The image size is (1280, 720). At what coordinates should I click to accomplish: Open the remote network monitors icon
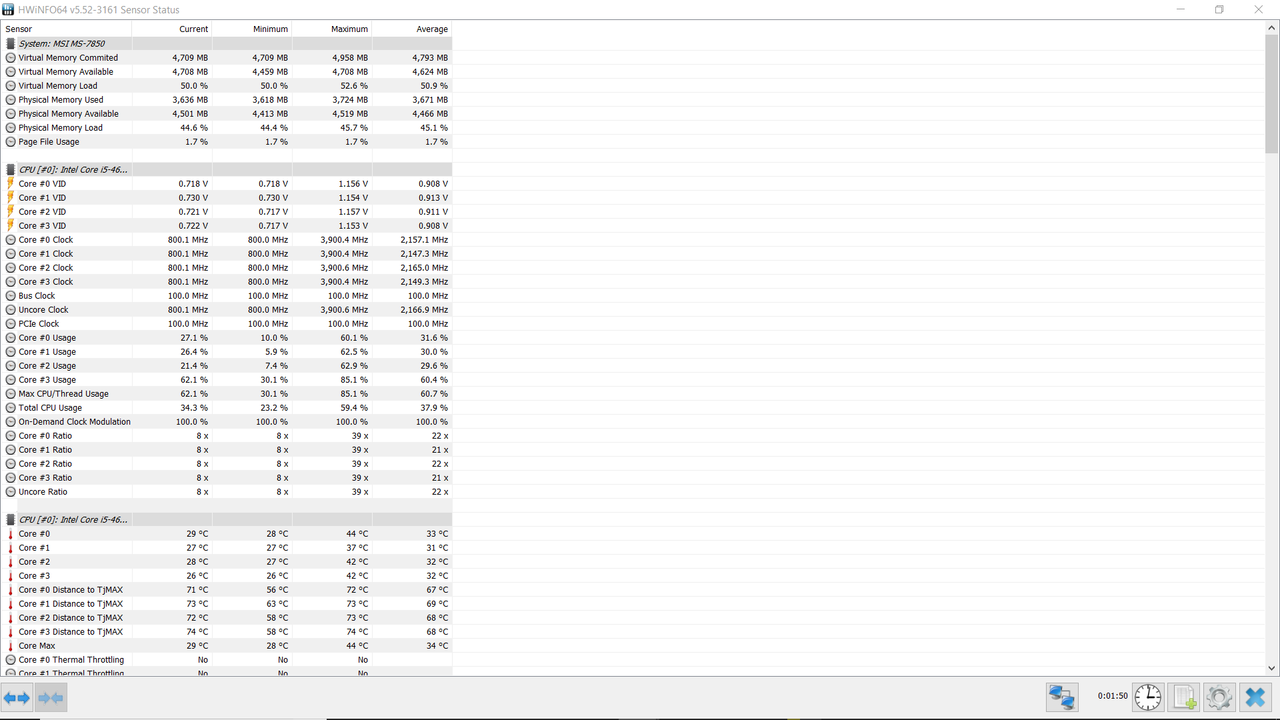[1062, 697]
